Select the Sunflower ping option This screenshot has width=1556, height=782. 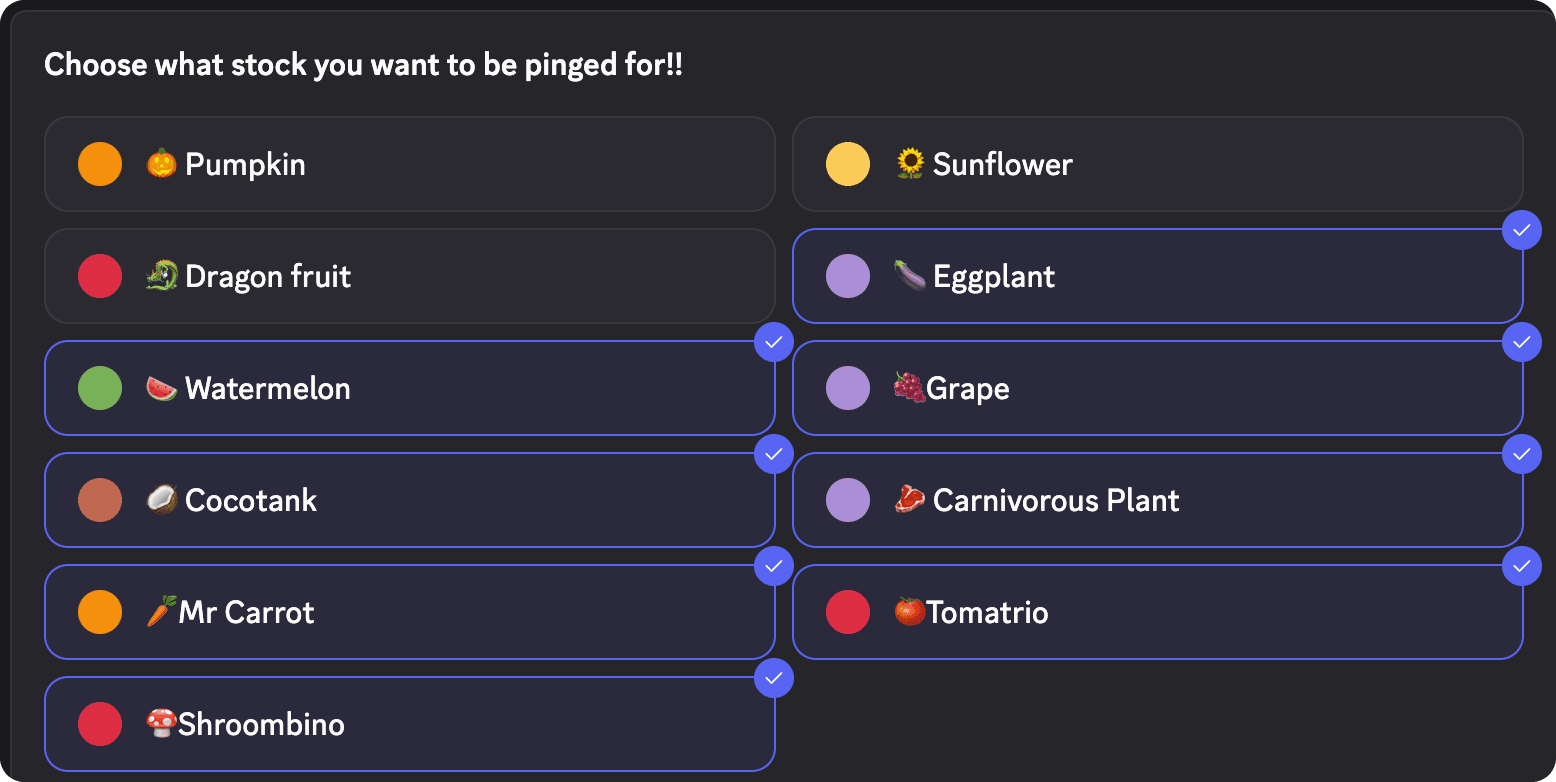[1157, 164]
